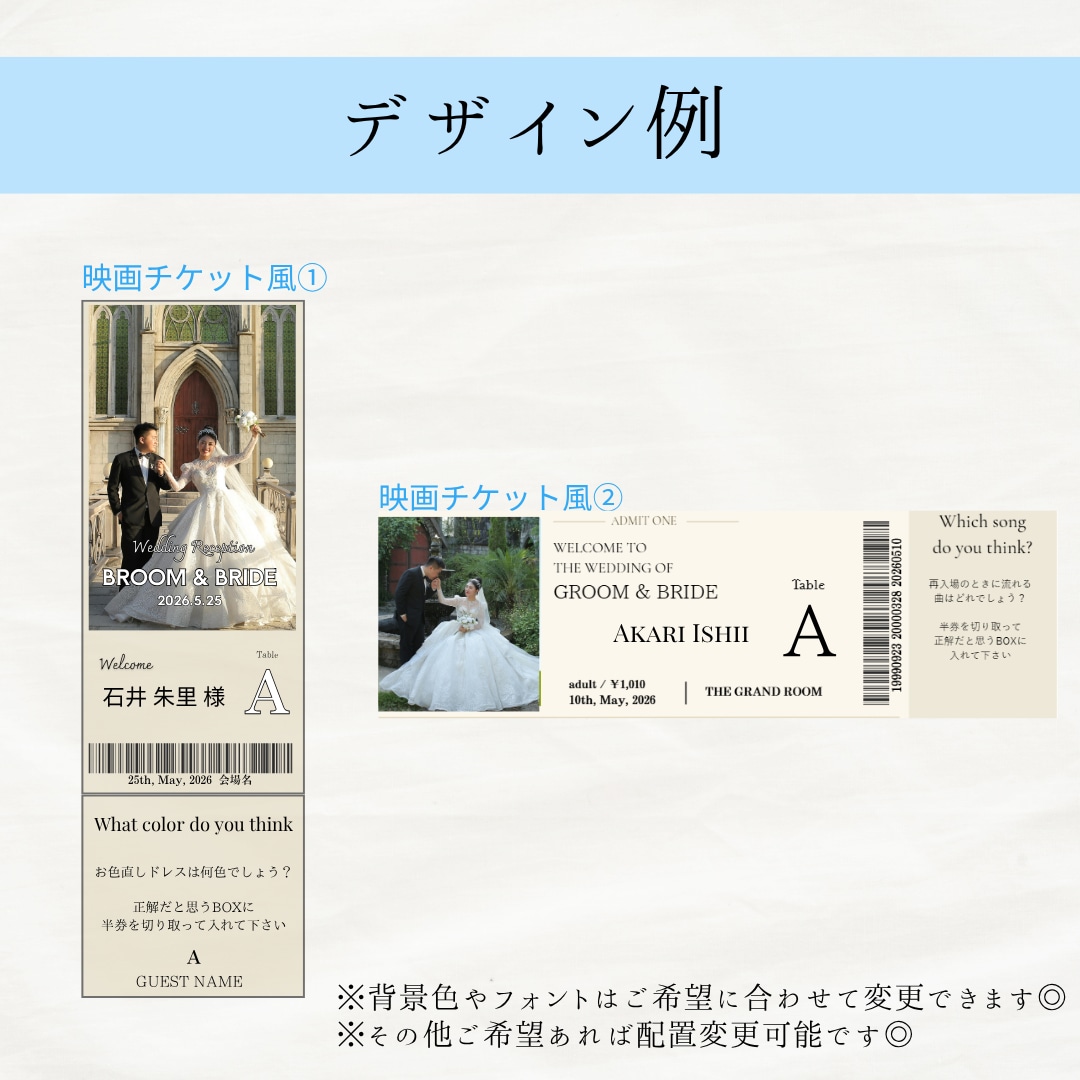Click '曲はどれでしょう？' text
Screen dimensions: 1080x1080
979,598
